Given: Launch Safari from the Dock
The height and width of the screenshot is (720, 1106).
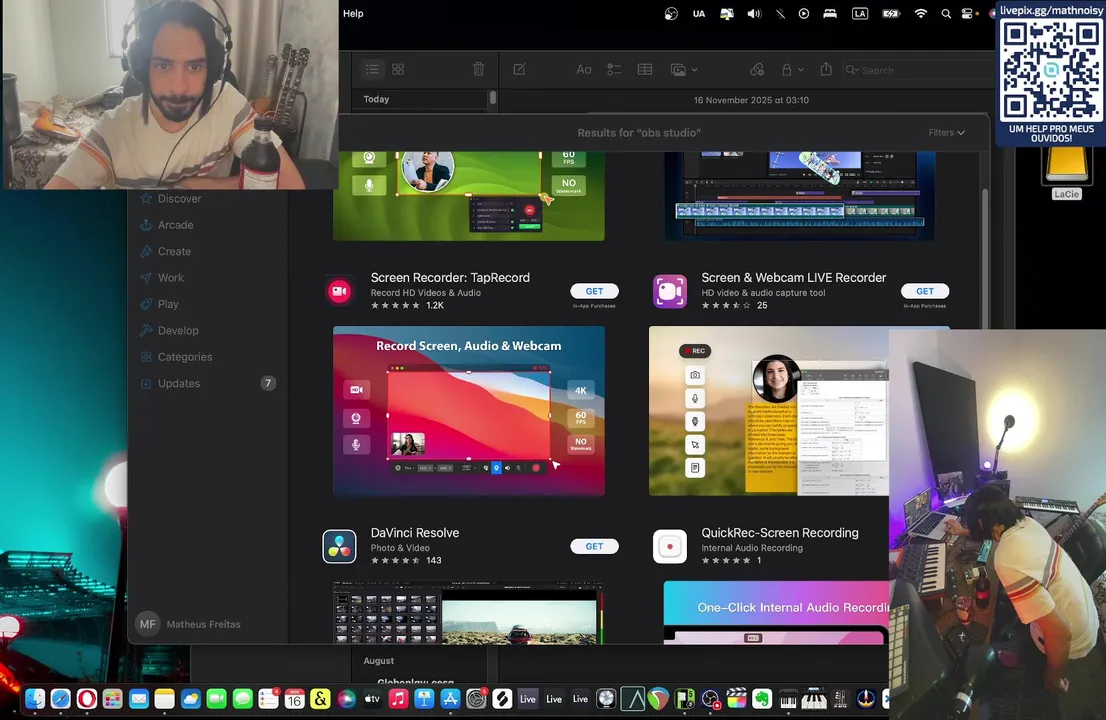Looking at the screenshot, I should 61,699.
